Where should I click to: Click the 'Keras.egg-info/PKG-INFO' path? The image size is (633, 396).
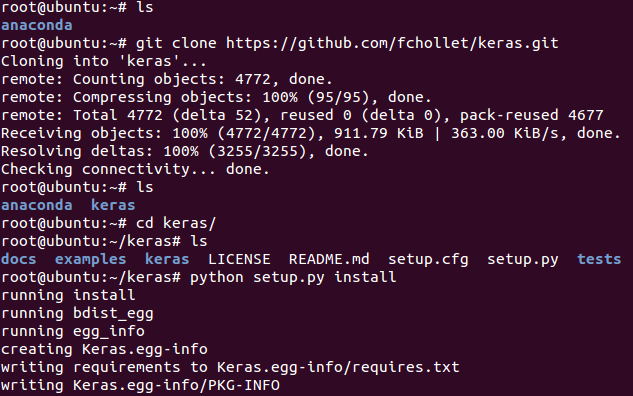(176, 386)
